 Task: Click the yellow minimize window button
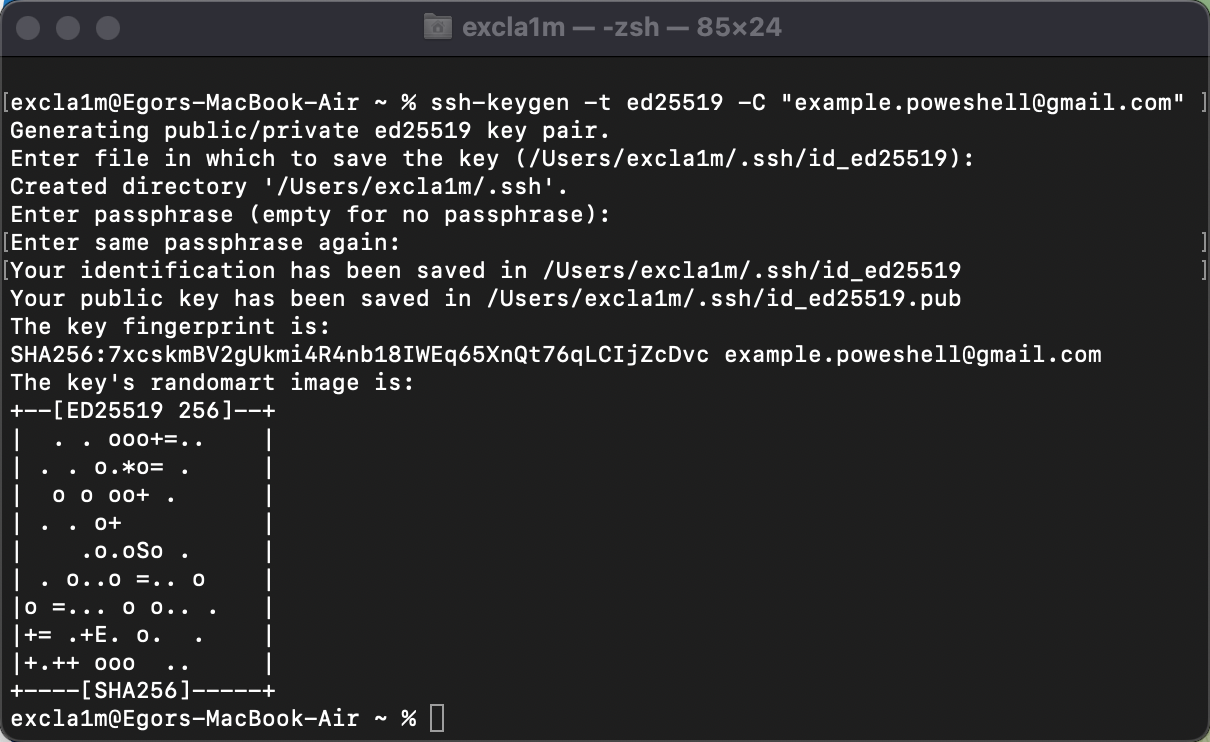(x=68, y=28)
